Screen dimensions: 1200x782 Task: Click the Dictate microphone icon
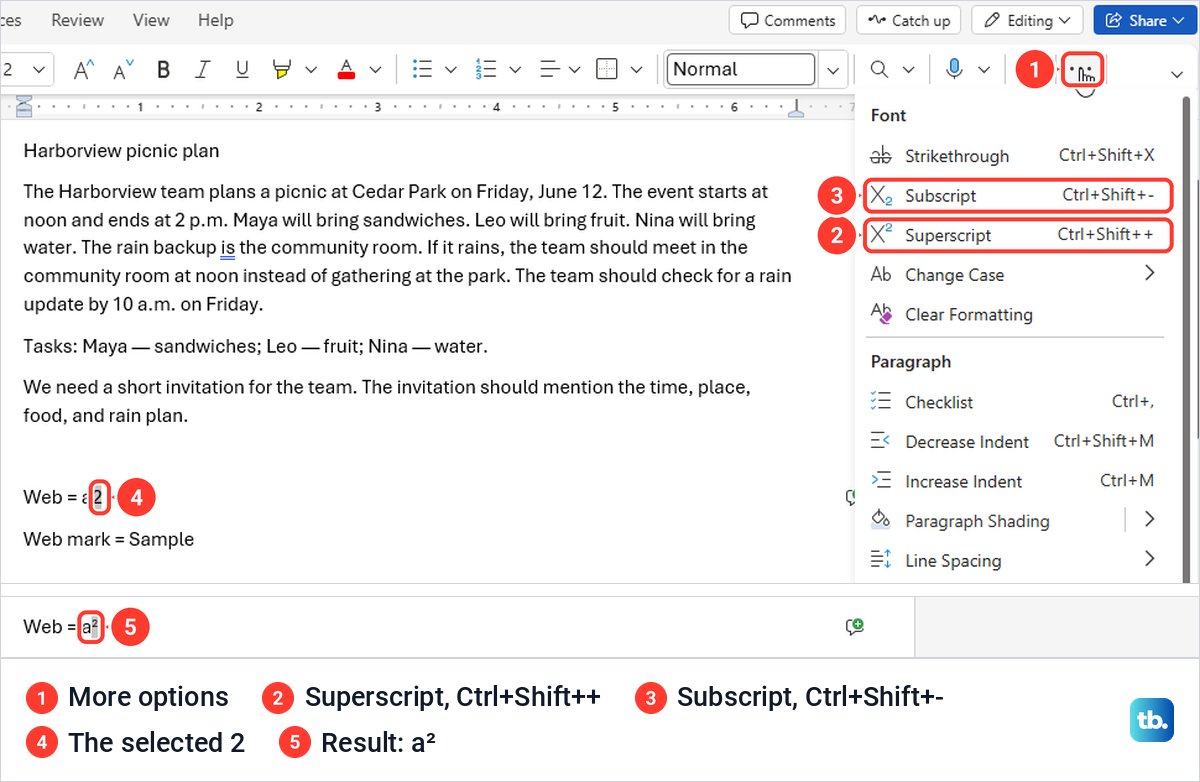tap(955, 69)
